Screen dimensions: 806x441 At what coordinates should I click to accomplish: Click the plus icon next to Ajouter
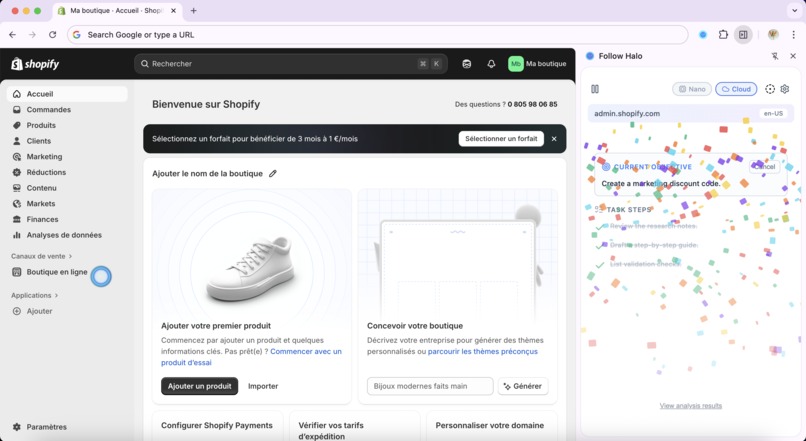[17, 311]
